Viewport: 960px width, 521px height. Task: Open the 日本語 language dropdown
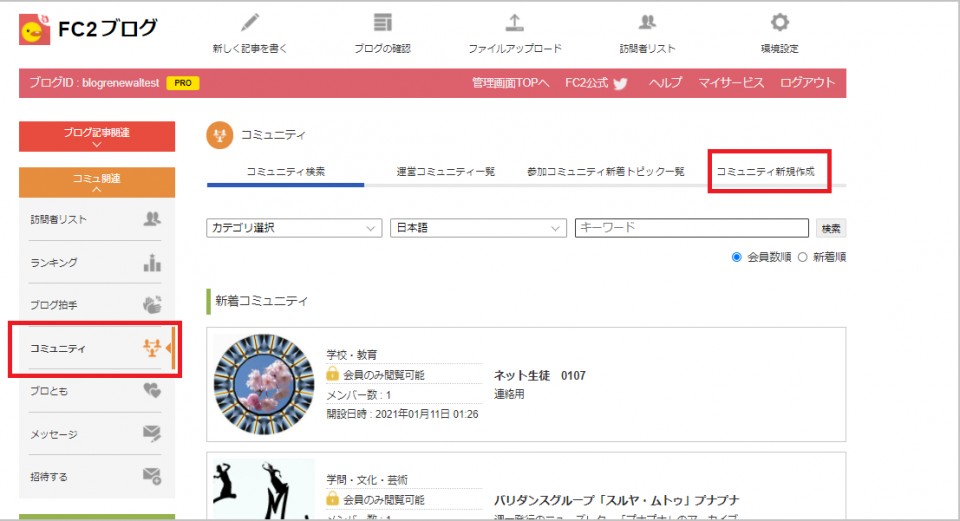pos(478,228)
